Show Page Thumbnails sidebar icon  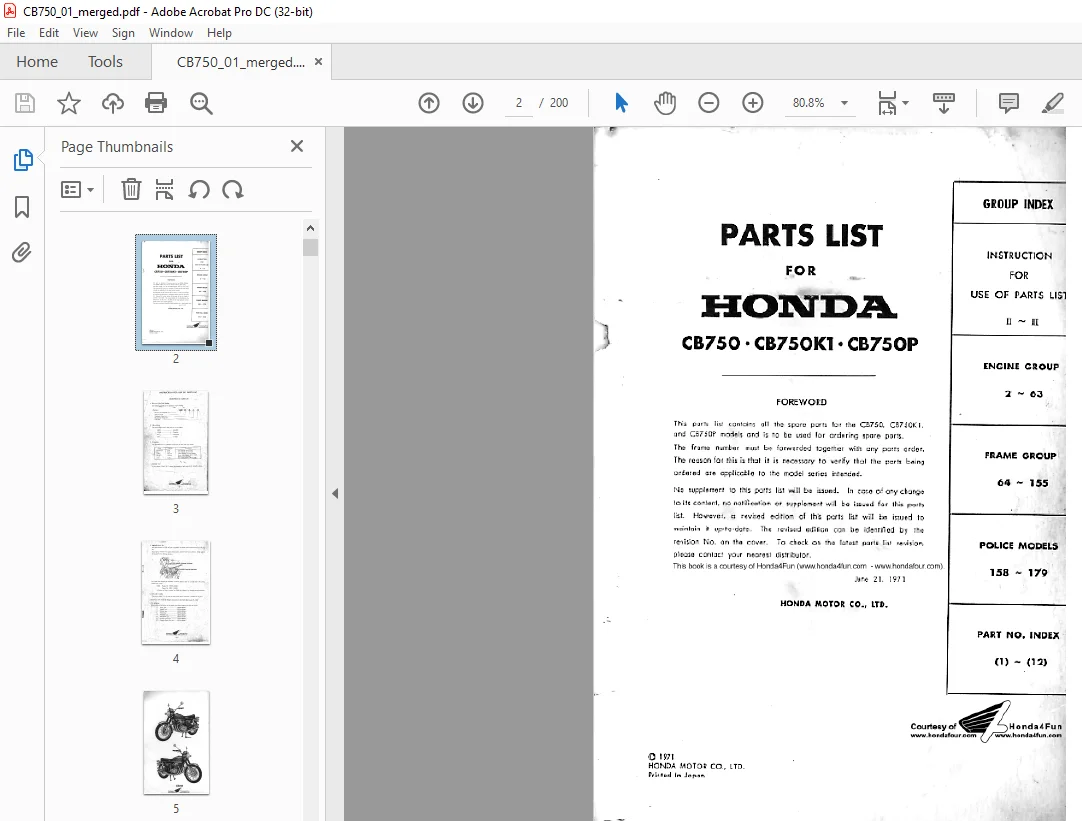[x=23, y=160]
